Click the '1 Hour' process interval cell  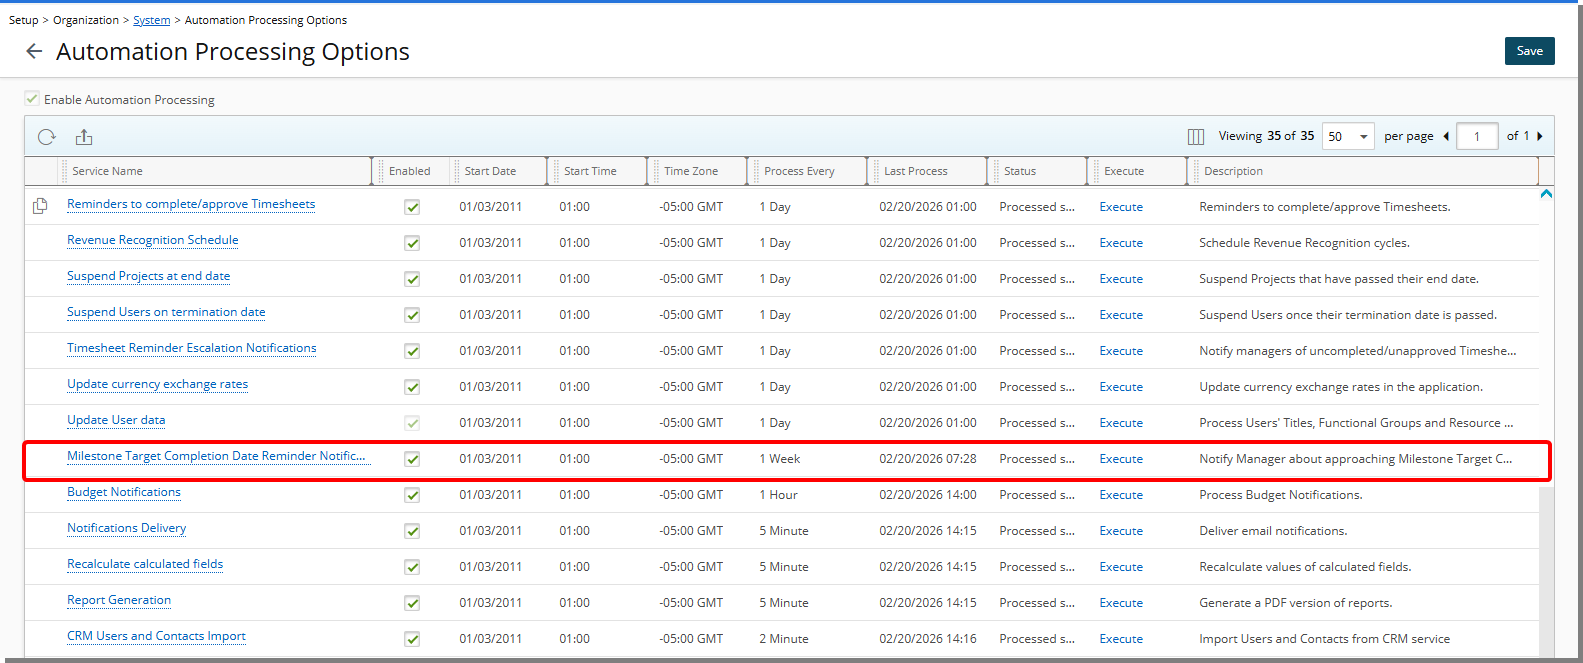click(778, 495)
